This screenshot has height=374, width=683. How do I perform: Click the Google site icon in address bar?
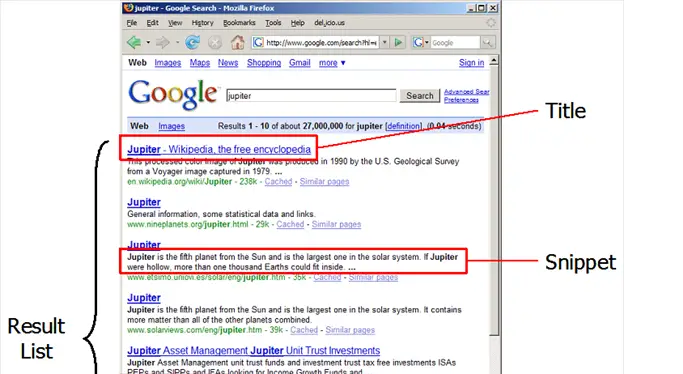(x=258, y=42)
